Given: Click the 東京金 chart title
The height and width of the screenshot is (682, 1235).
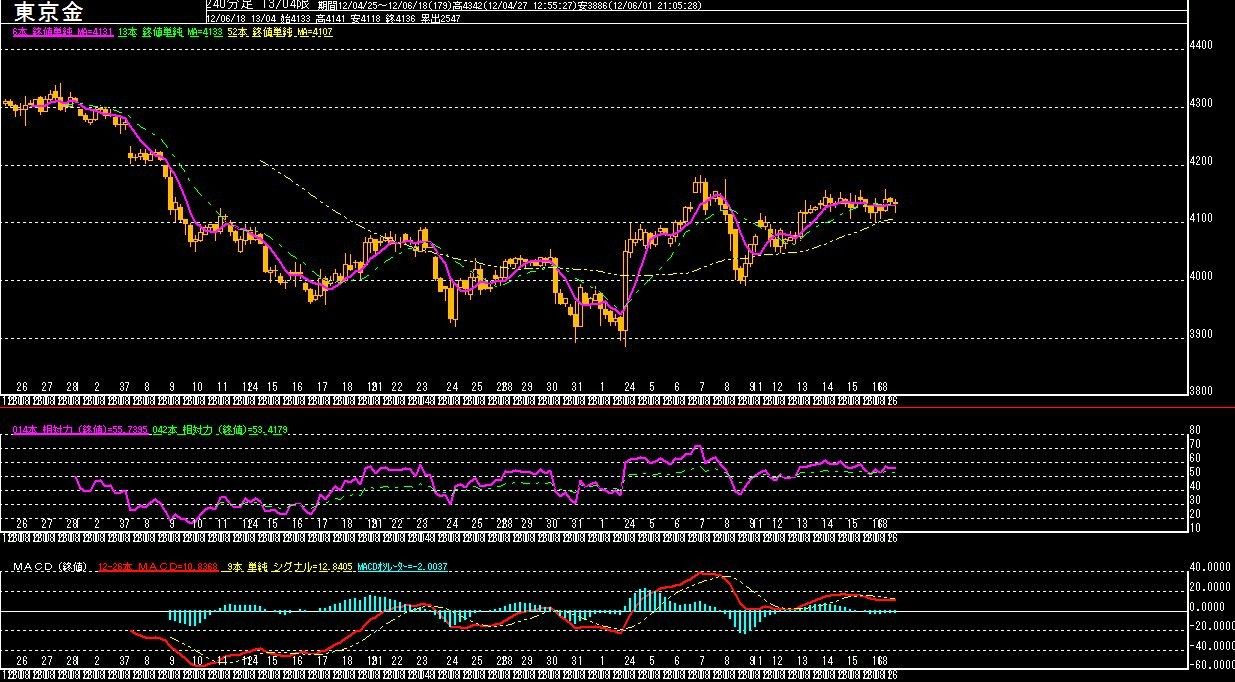Looking at the screenshot, I should (x=49, y=12).
